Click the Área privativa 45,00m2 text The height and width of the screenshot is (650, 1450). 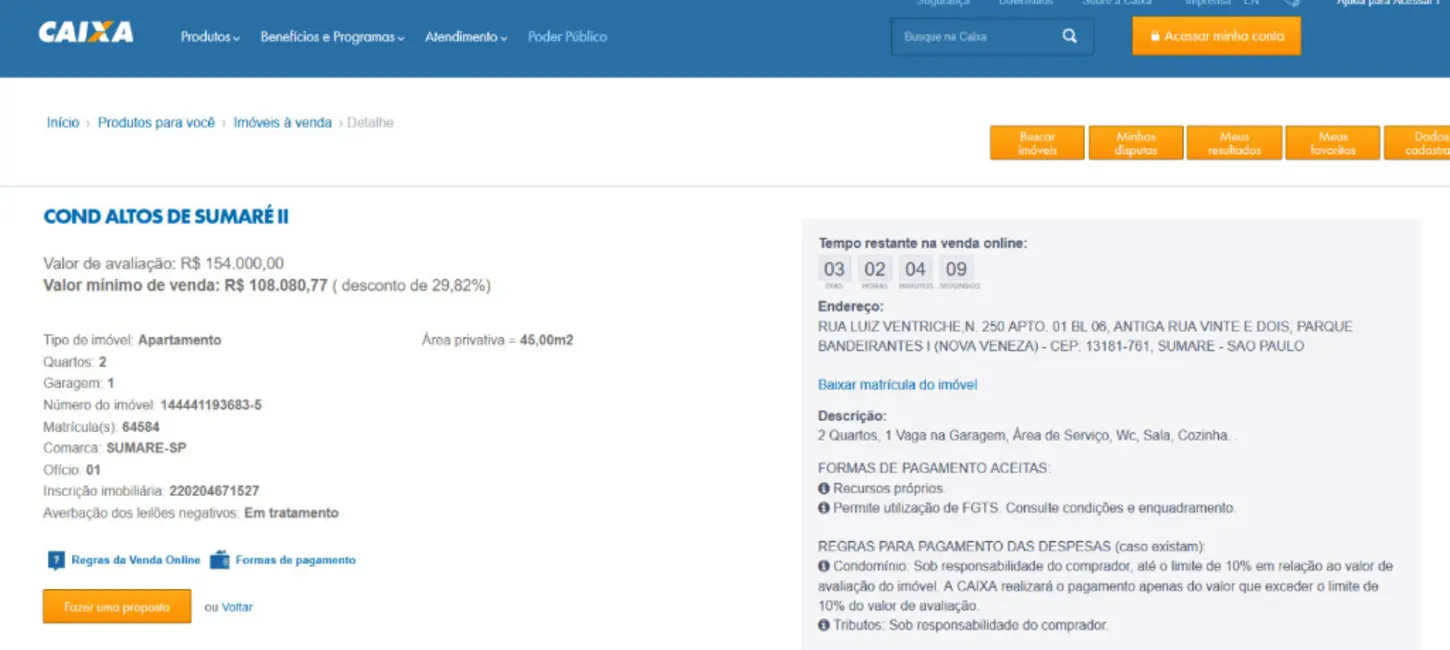click(497, 340)
